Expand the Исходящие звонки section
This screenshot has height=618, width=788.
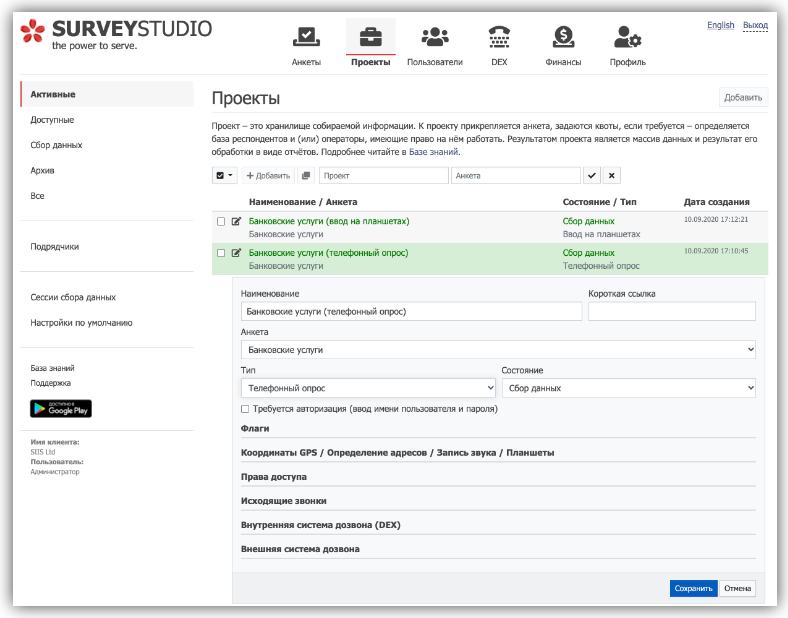(283, 501)
